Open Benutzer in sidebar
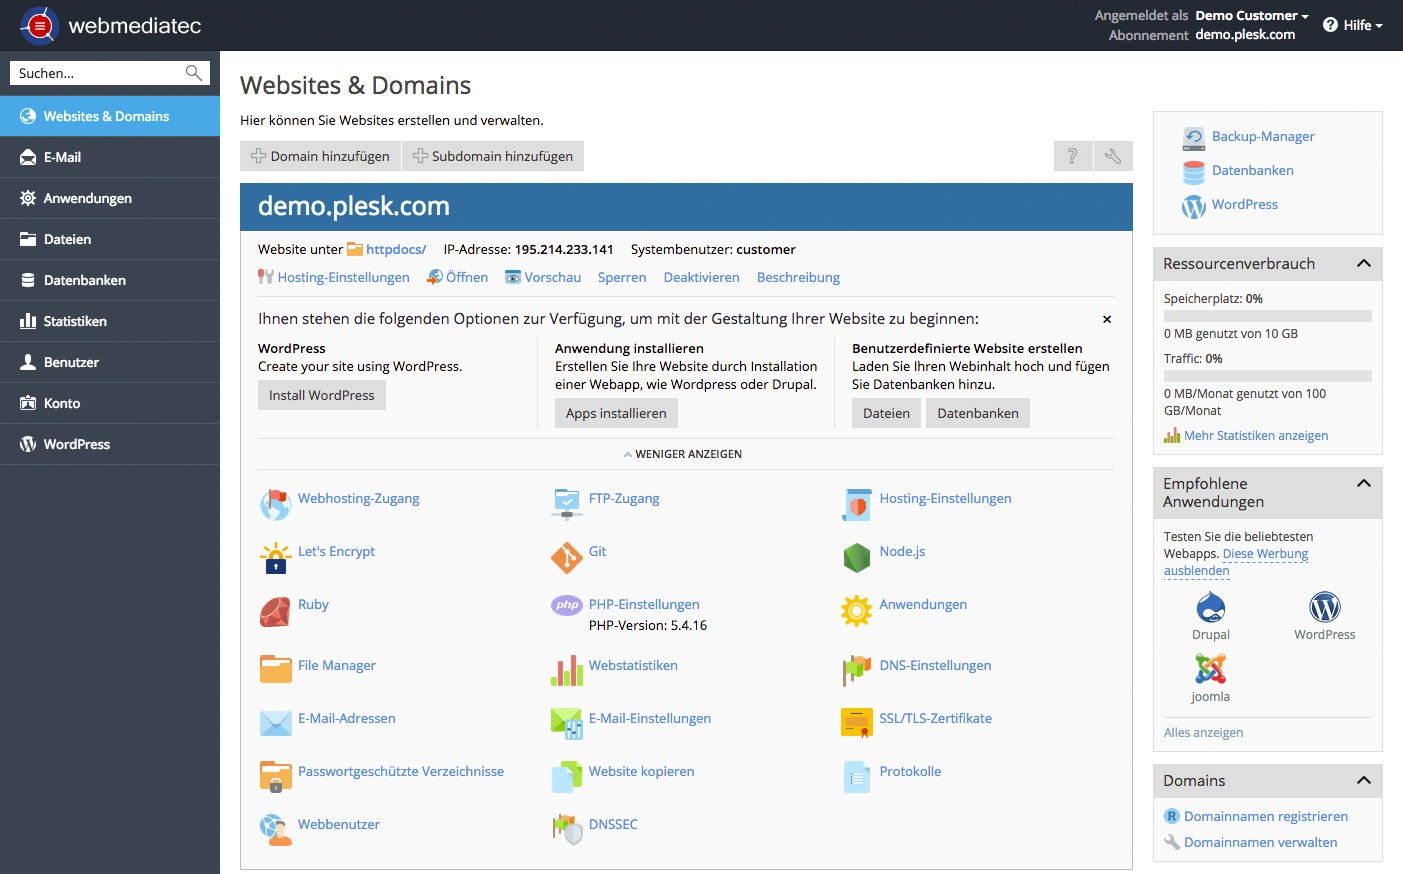This screenshot has height=874, width=1403. pyautogui.click(x=110, y=362)
